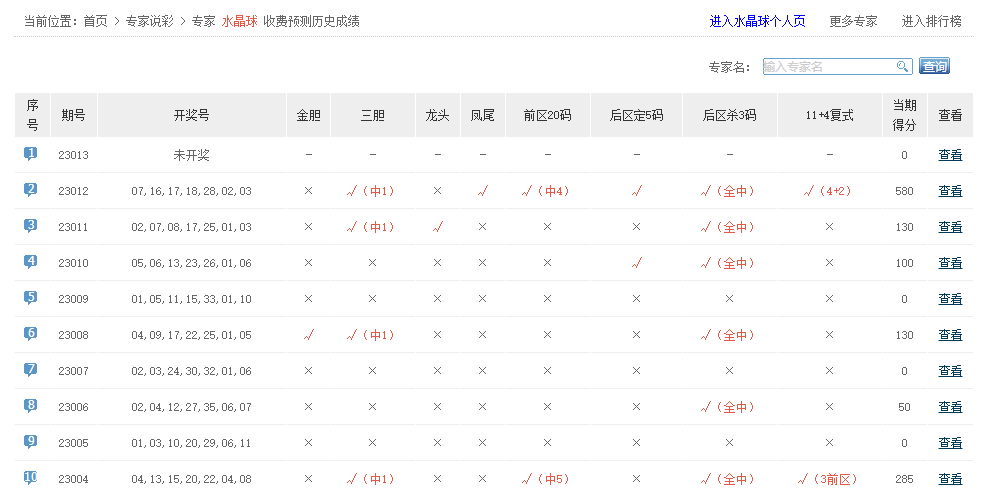This screenshot has height=492, width=991.
Task: Click the row 8 sequence number badge
Action: (31, 406)
